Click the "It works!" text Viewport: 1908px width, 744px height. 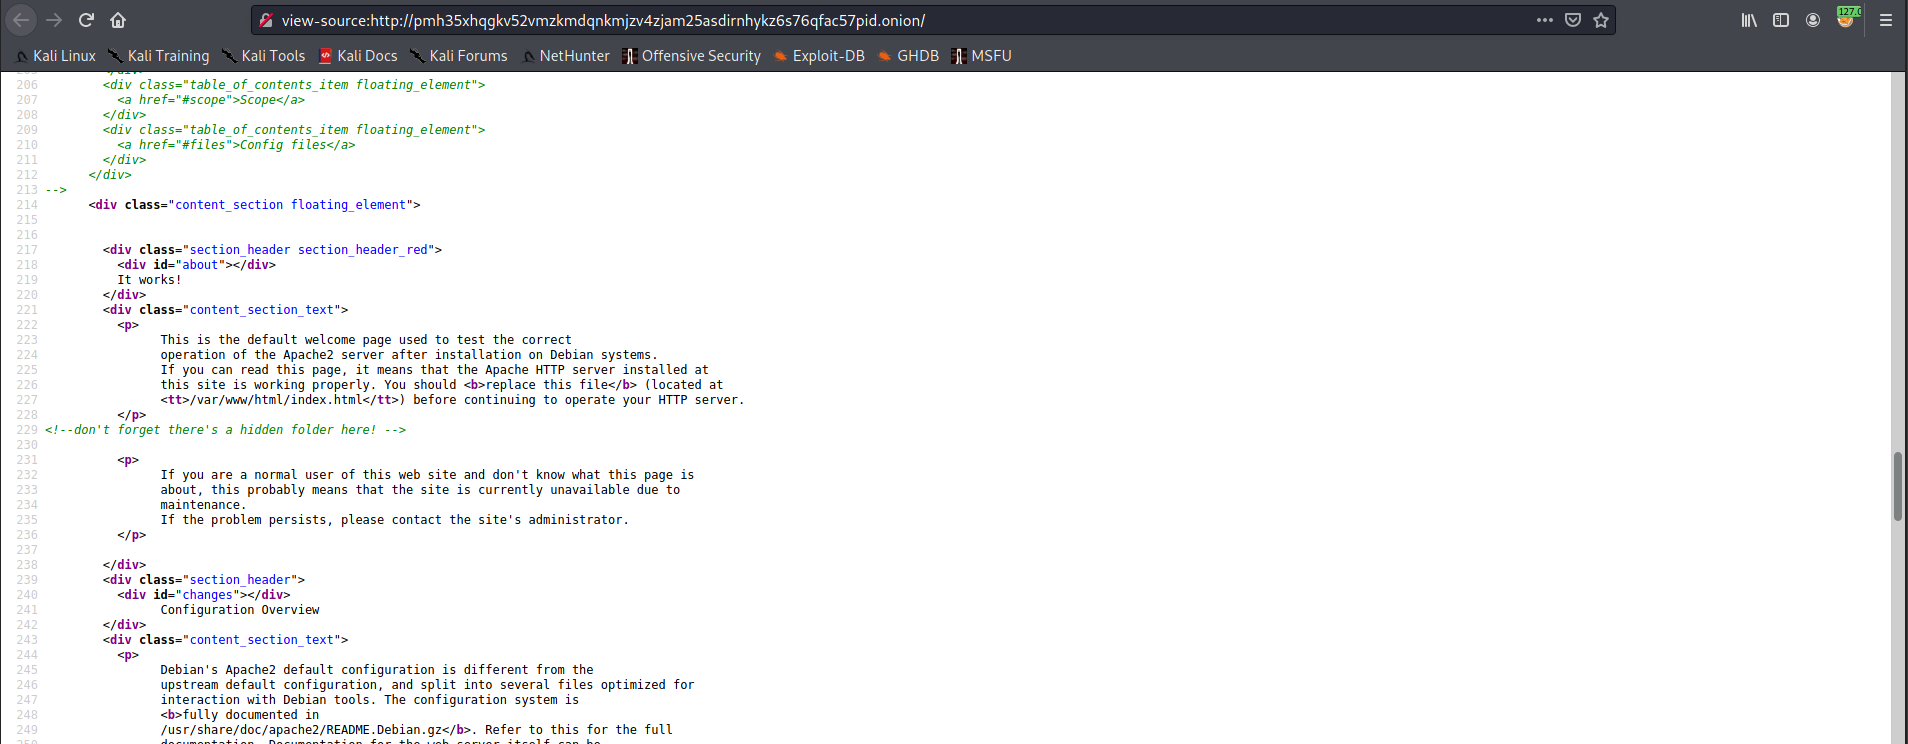click(150, 280)
